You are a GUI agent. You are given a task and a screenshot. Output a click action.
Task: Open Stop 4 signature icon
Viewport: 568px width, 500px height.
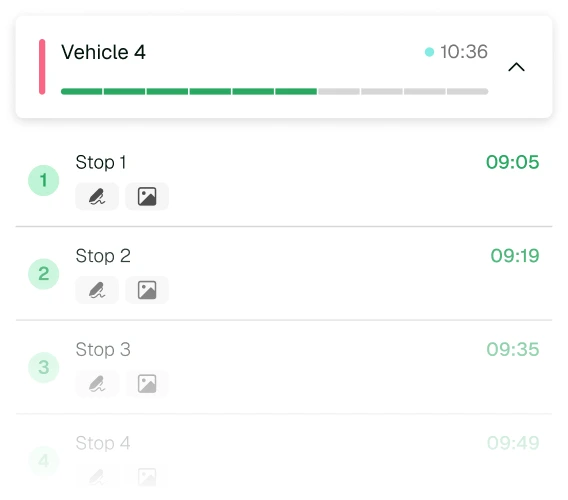[97, 477]
